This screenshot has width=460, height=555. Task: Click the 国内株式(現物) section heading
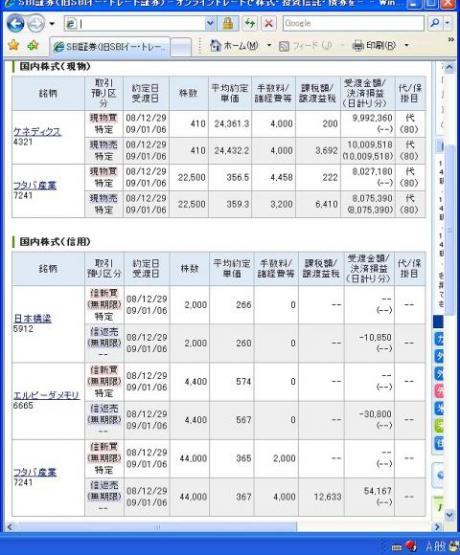pos(55,66)
